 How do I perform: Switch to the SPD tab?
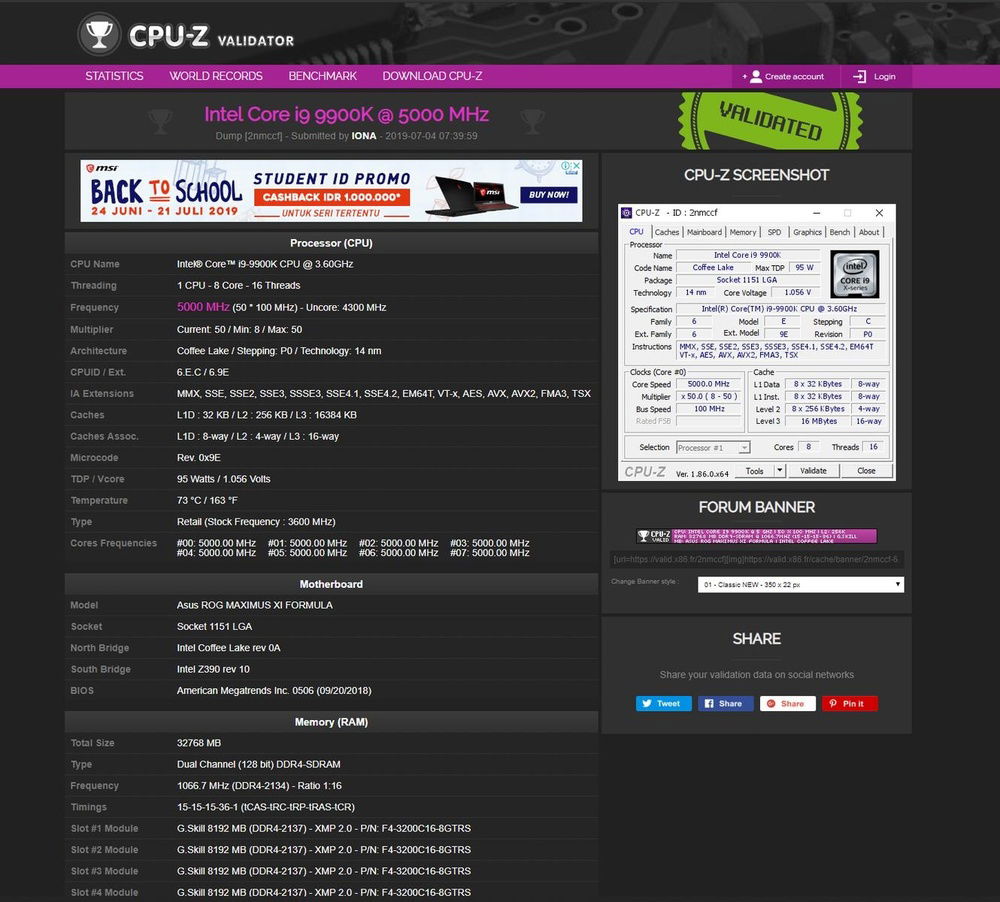(775, 231)
